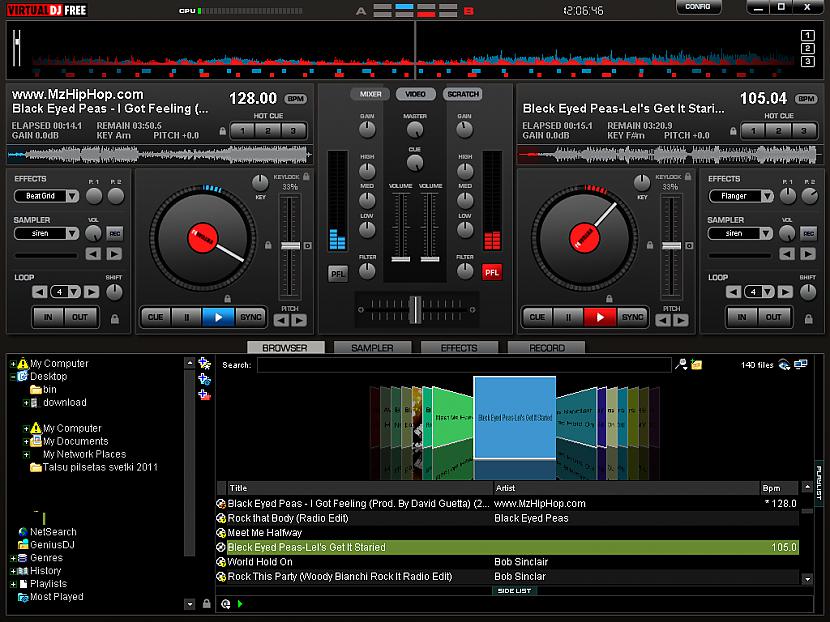
Task: Click the search options icon
Action: point(681,364)
